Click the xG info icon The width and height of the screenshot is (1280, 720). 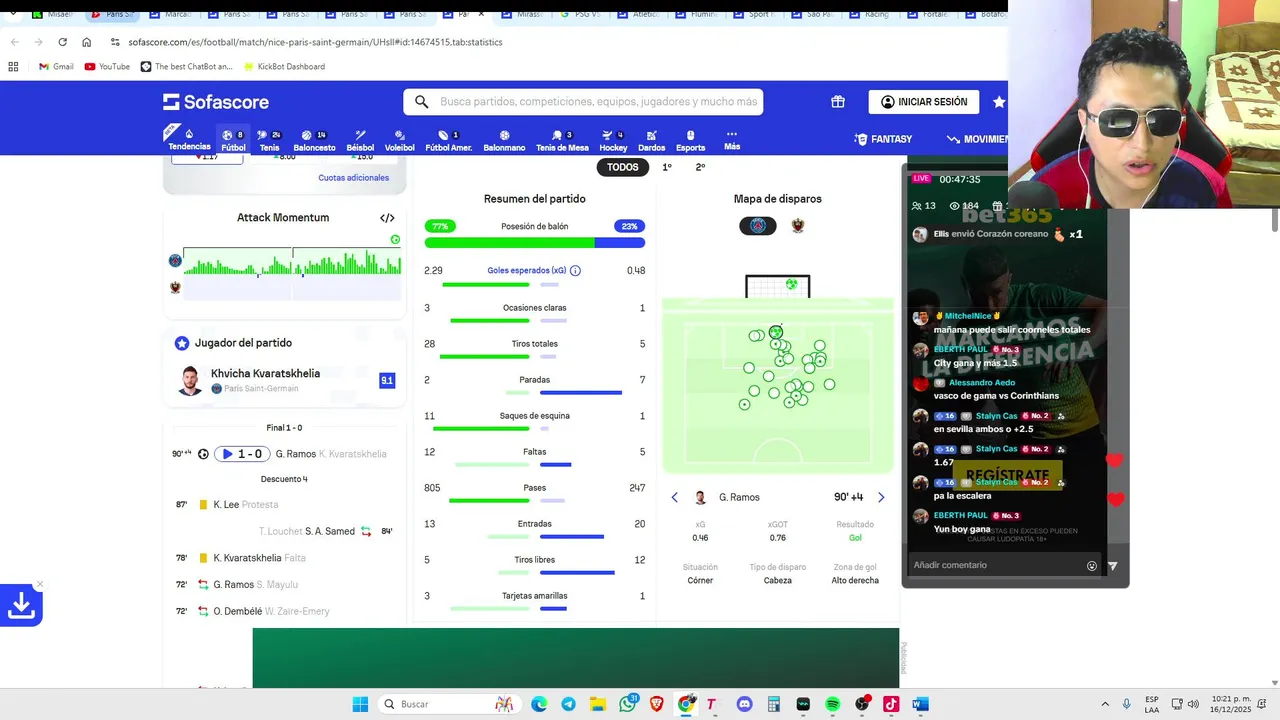coord(575,271)
